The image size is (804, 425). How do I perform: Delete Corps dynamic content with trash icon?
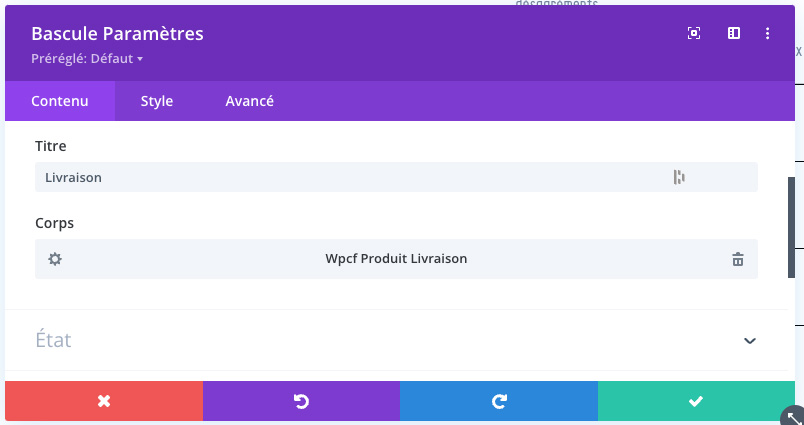click(x=737, y=259)
